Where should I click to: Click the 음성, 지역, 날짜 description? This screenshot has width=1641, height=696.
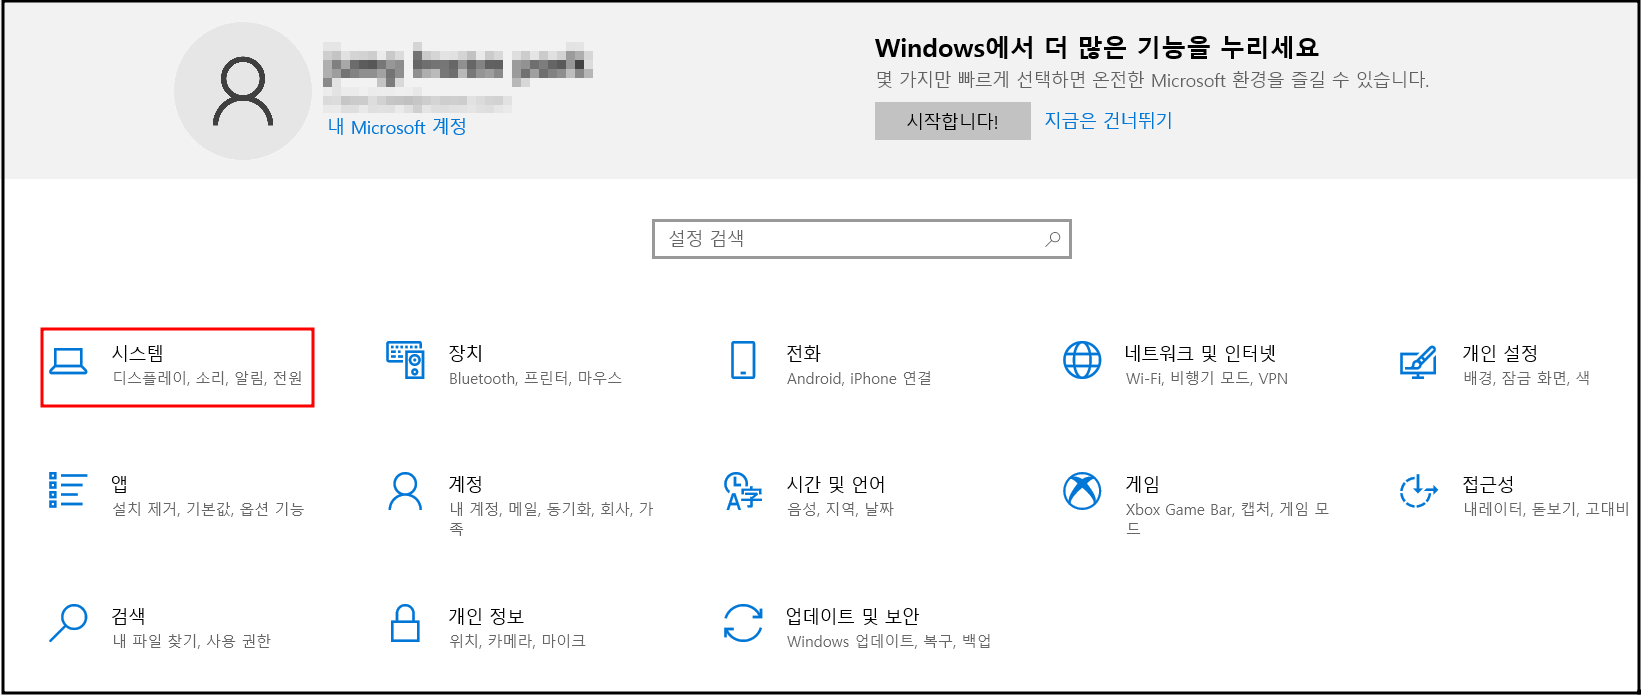[x=840, y=509]
